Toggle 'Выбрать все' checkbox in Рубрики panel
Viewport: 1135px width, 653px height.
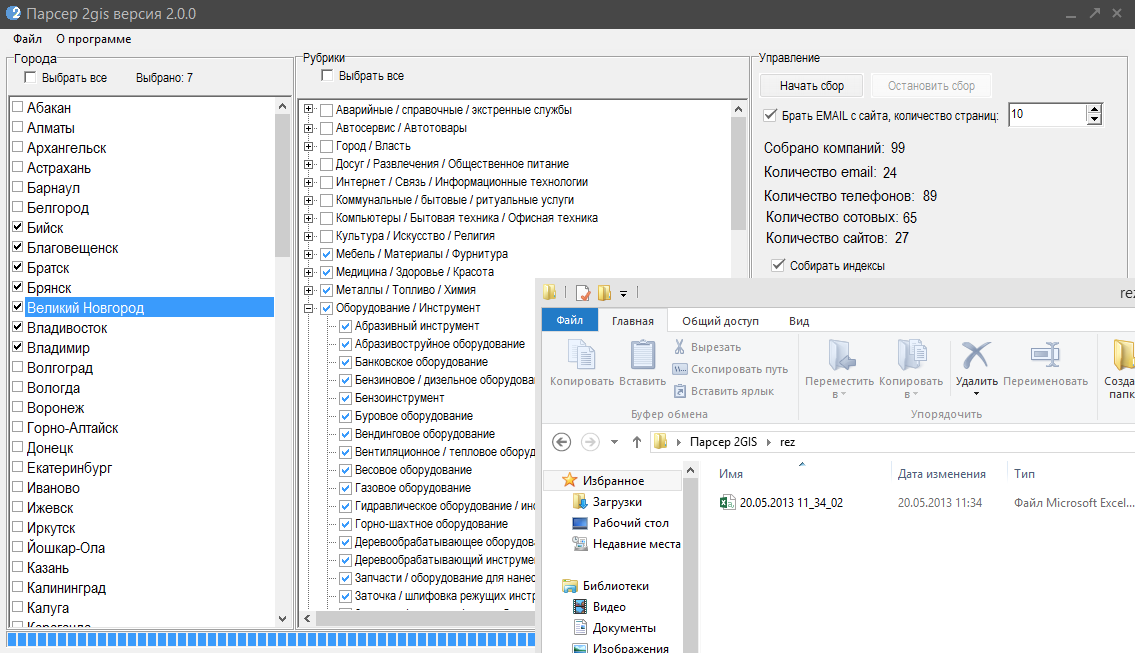click(x=327, y=75)
